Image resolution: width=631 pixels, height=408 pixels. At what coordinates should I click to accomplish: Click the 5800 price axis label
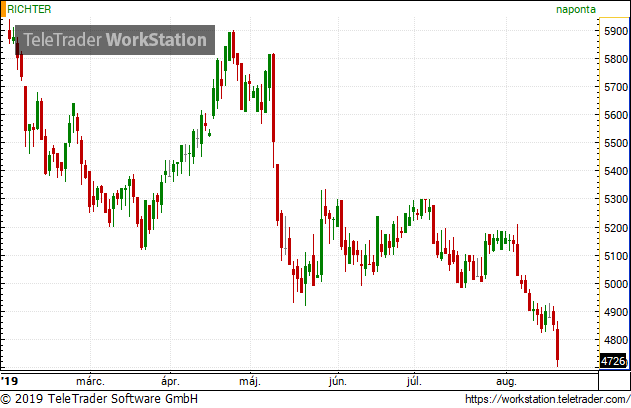pyautogui.click(x=616, y=59)
